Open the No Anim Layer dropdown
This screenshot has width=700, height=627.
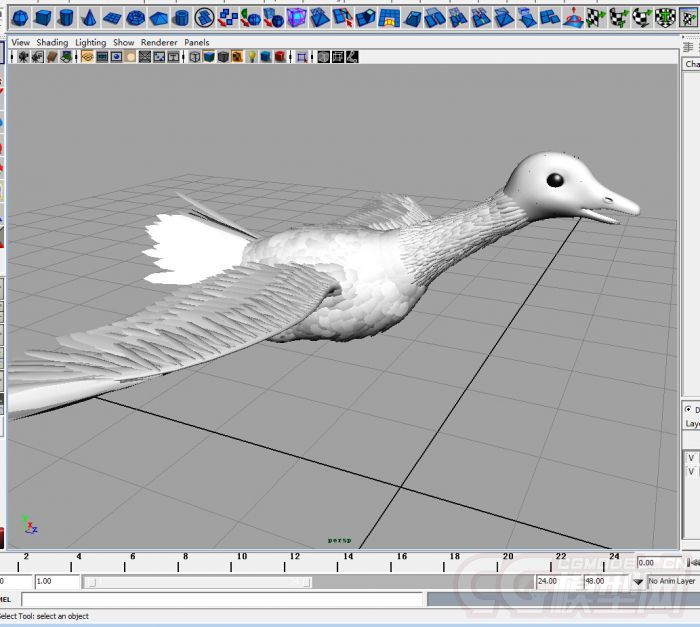coord(672,581)
